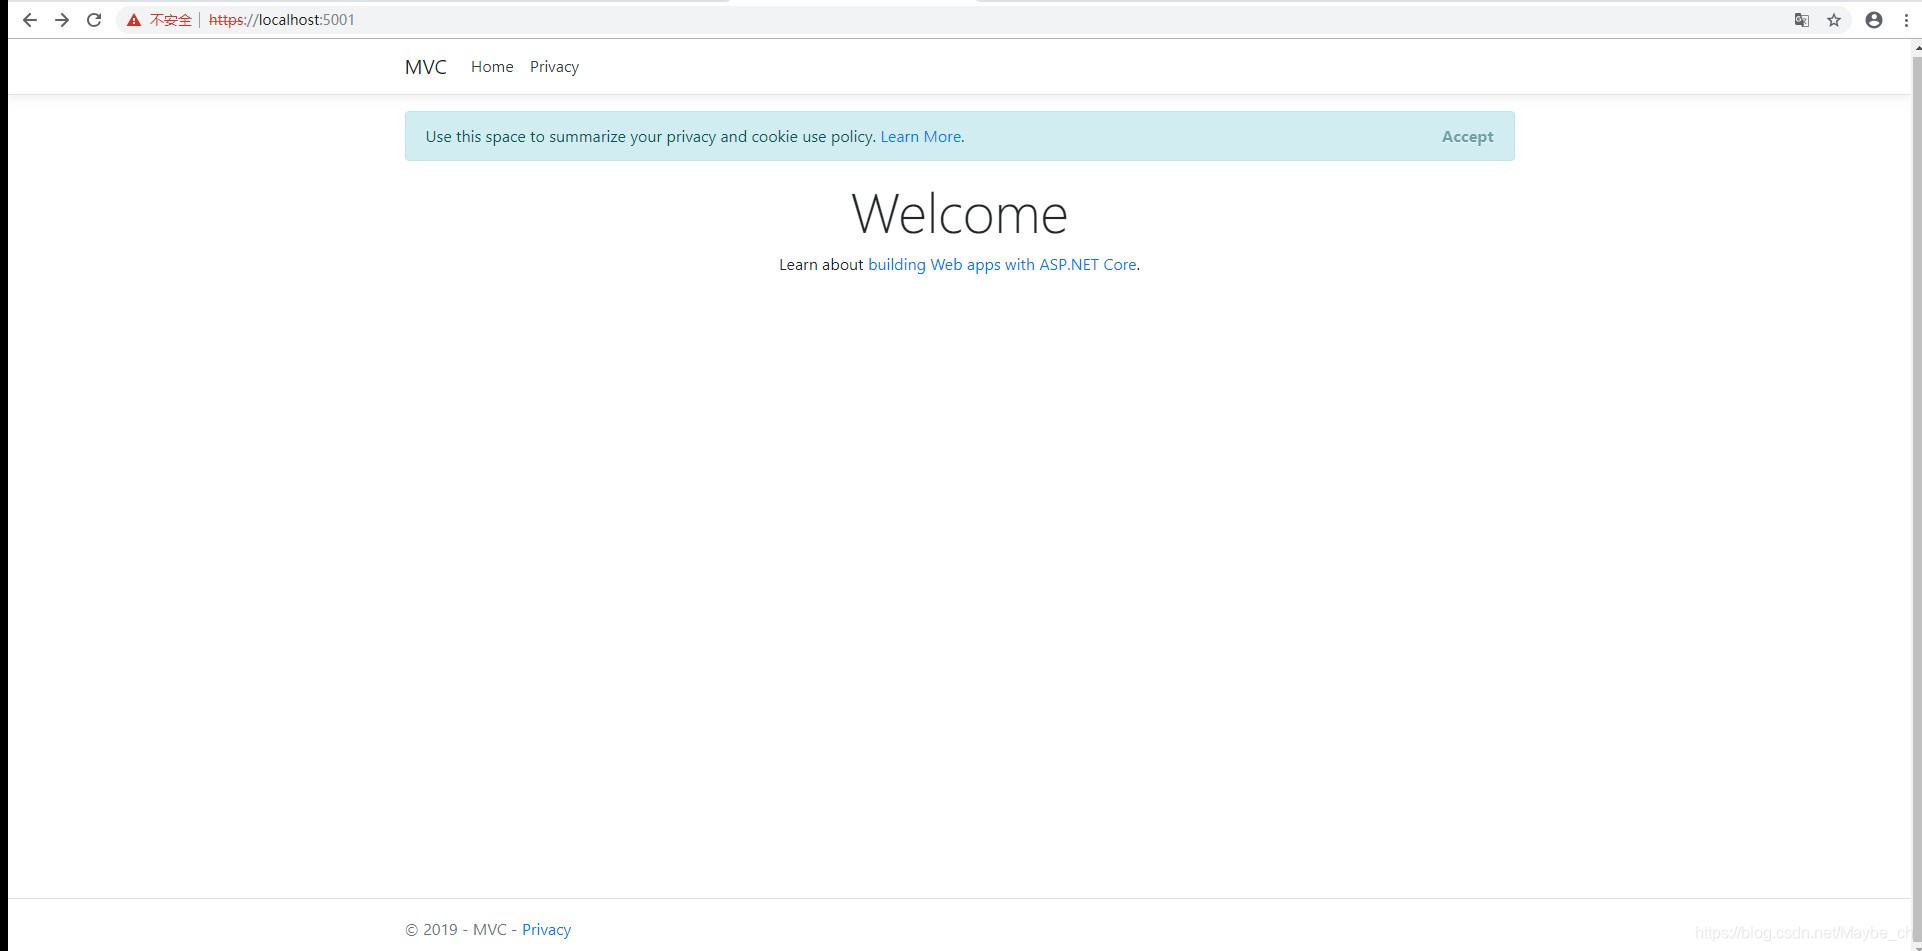Click the Welcome heading text
1922x951 pixels.
pos(960,214)
